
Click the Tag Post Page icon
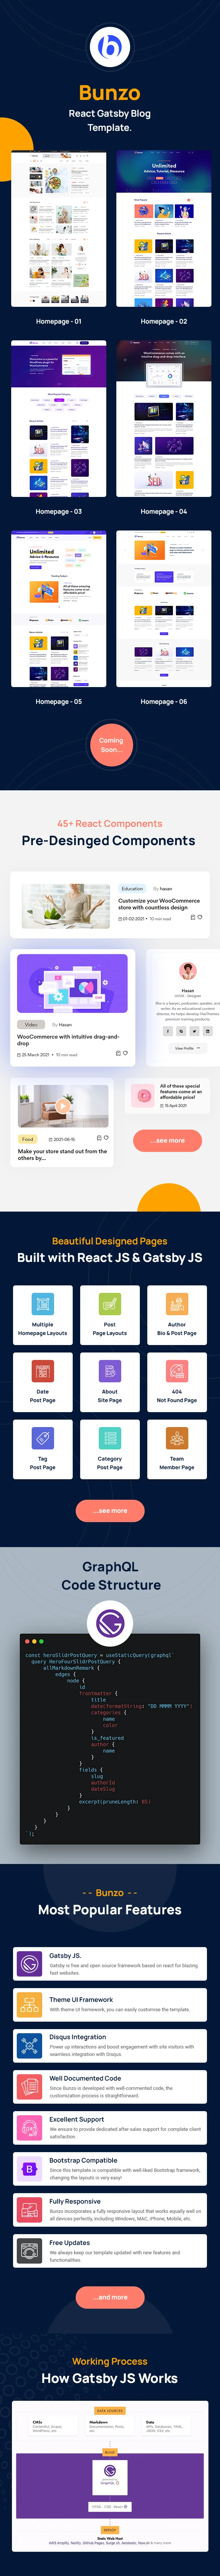(42, 1437)
